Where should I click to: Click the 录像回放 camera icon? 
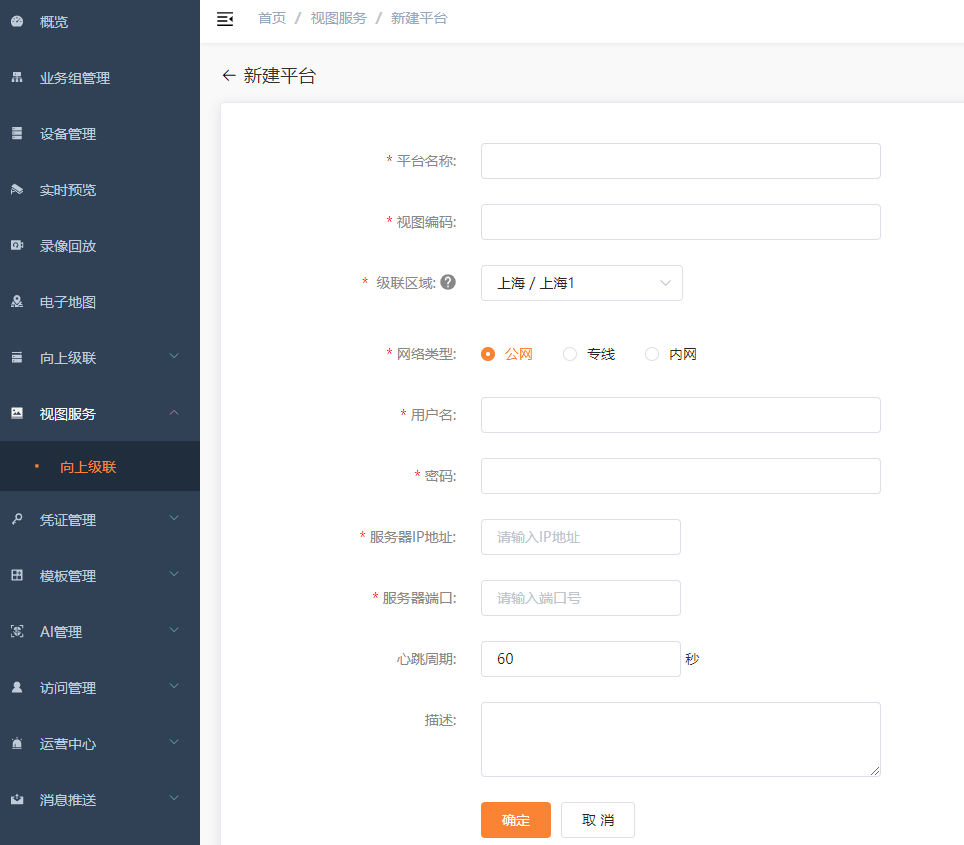pyautogui.click(x=17, y=245)
